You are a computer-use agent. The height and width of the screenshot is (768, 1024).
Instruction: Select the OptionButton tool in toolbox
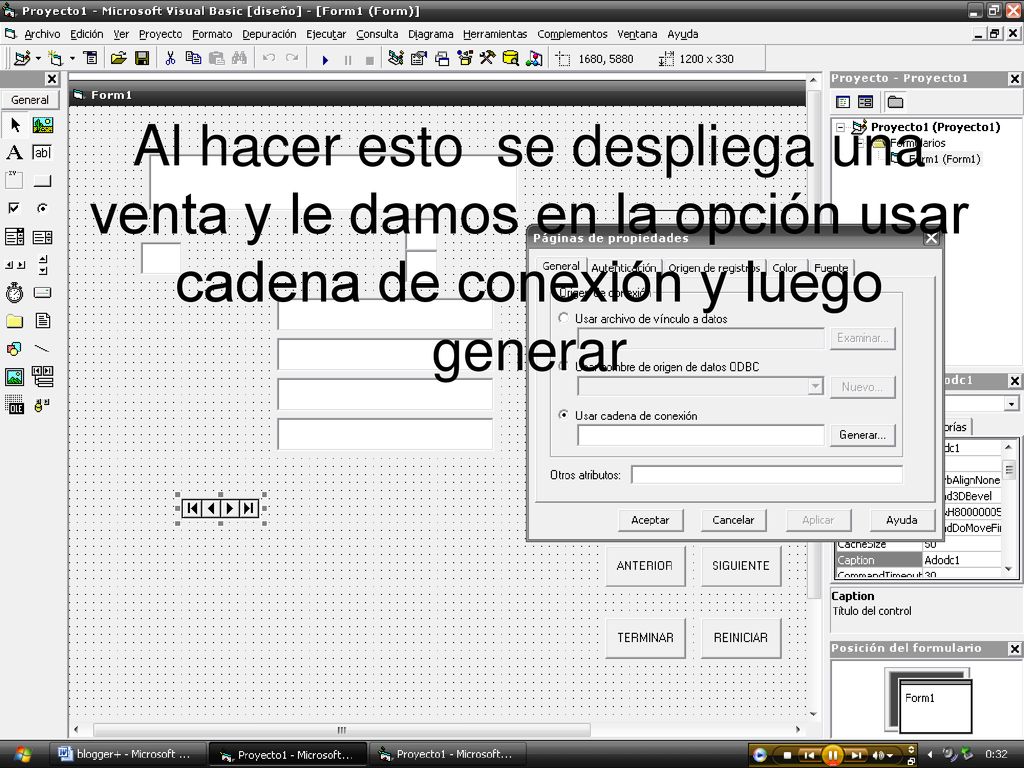pos(42,208)
